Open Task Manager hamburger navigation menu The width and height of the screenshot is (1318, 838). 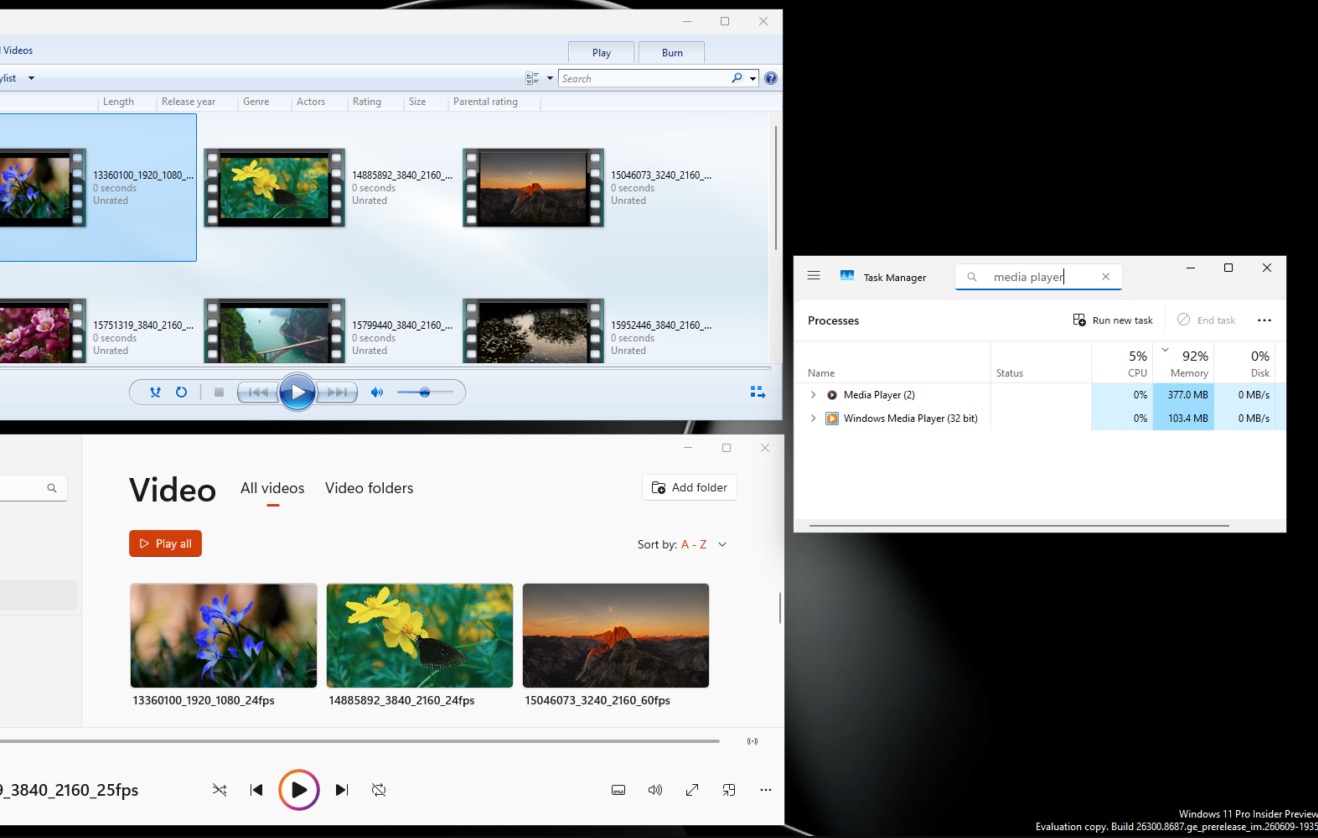814,276
